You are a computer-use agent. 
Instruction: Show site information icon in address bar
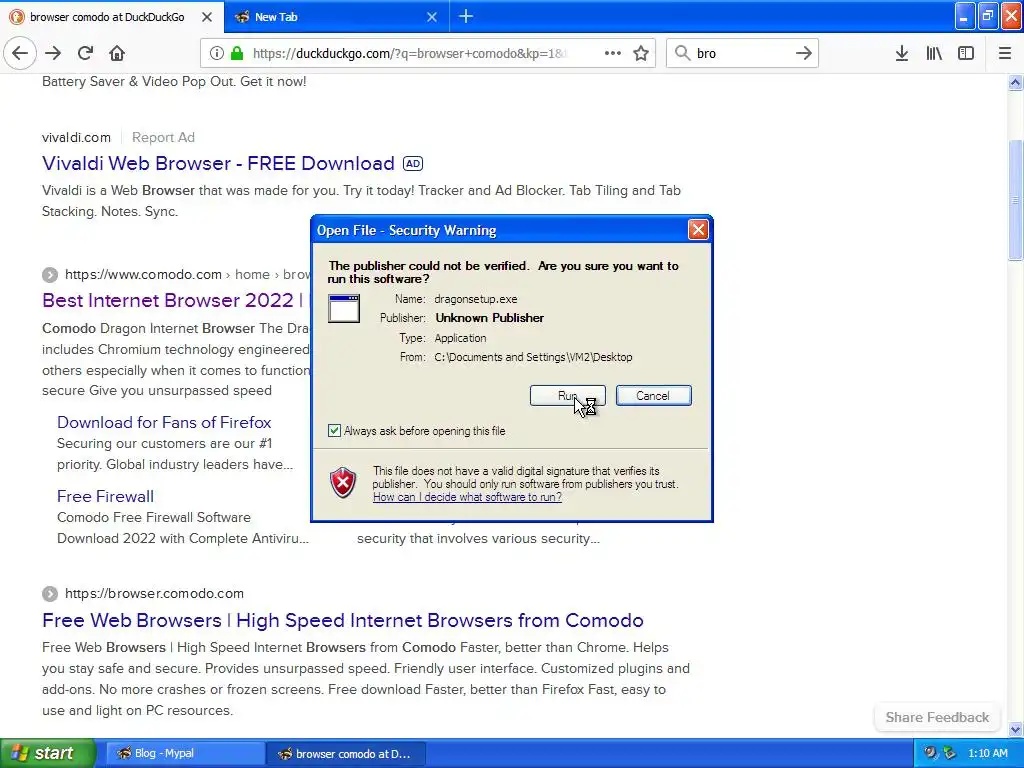tap(217, 53)
